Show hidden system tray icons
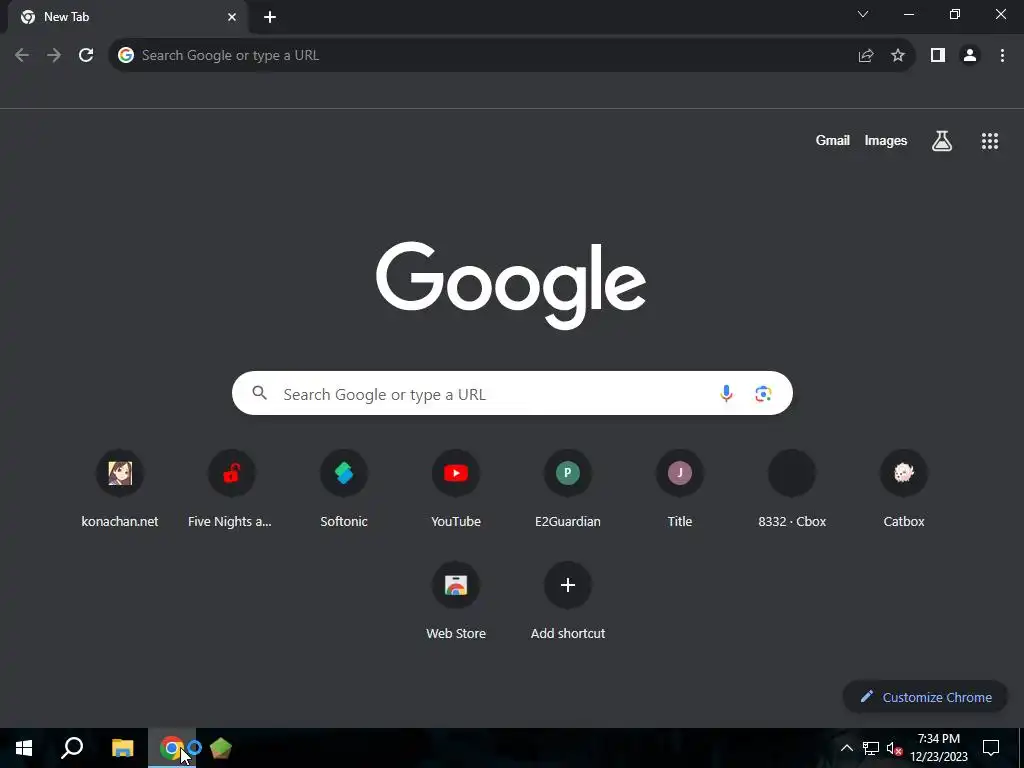Viewport: 1024px width, 768px height. pos(846,748)
